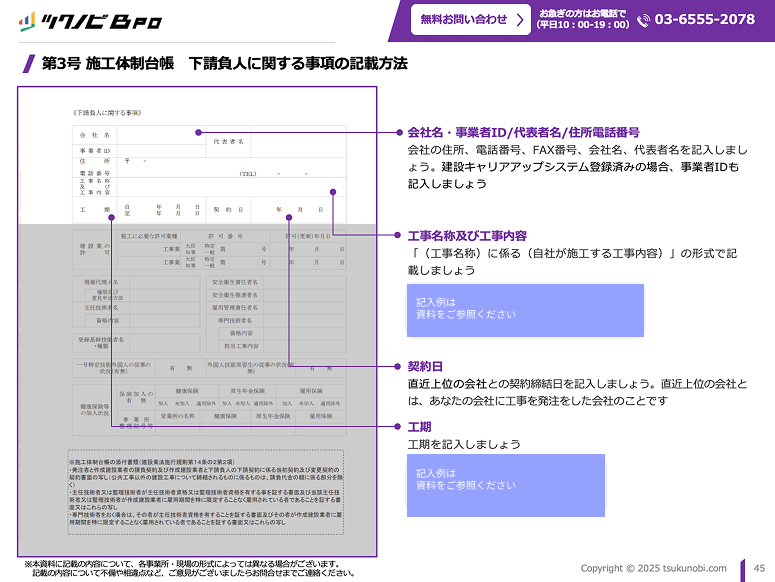Click the 契約日 heading
The height and width of the screenshot is (582, 775).
point(425,366)
